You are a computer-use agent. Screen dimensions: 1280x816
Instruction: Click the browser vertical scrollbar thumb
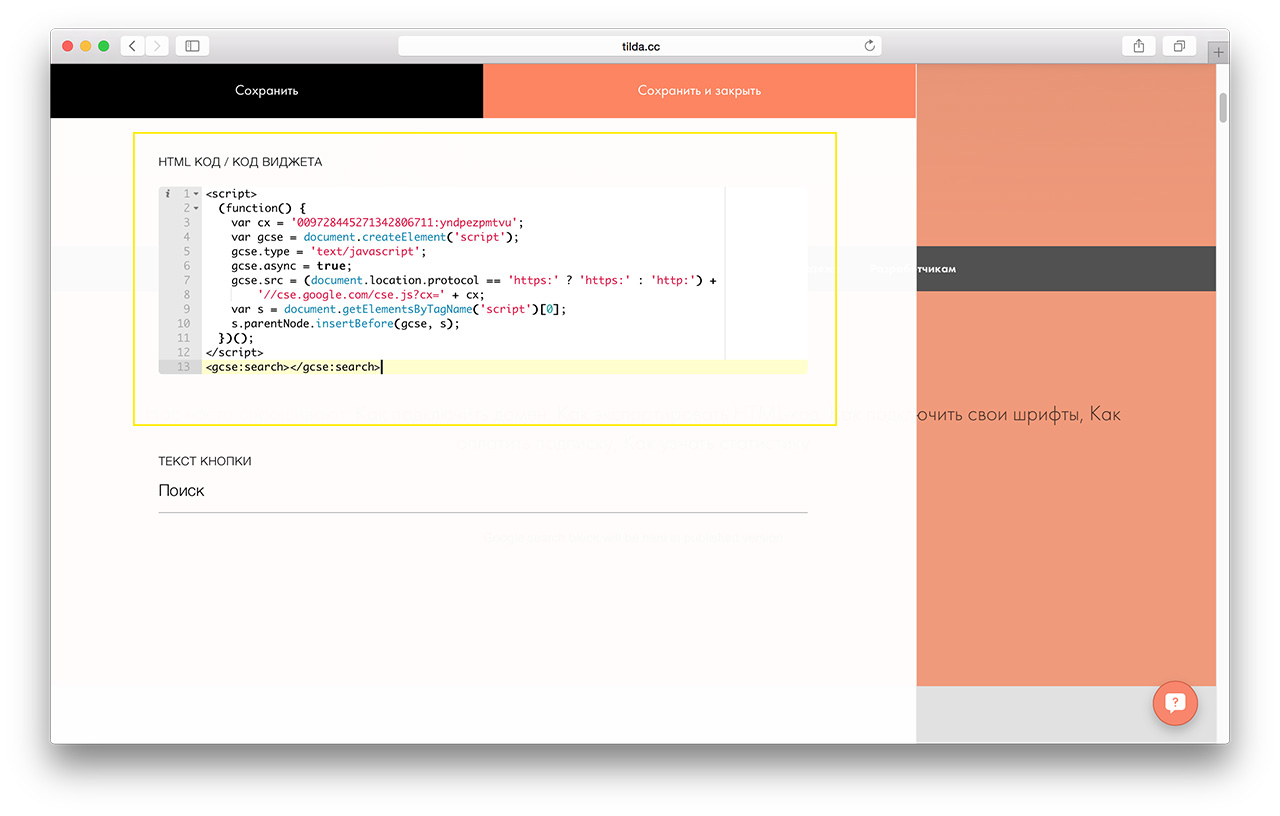pyautogui.click(x=1223, y=107)
